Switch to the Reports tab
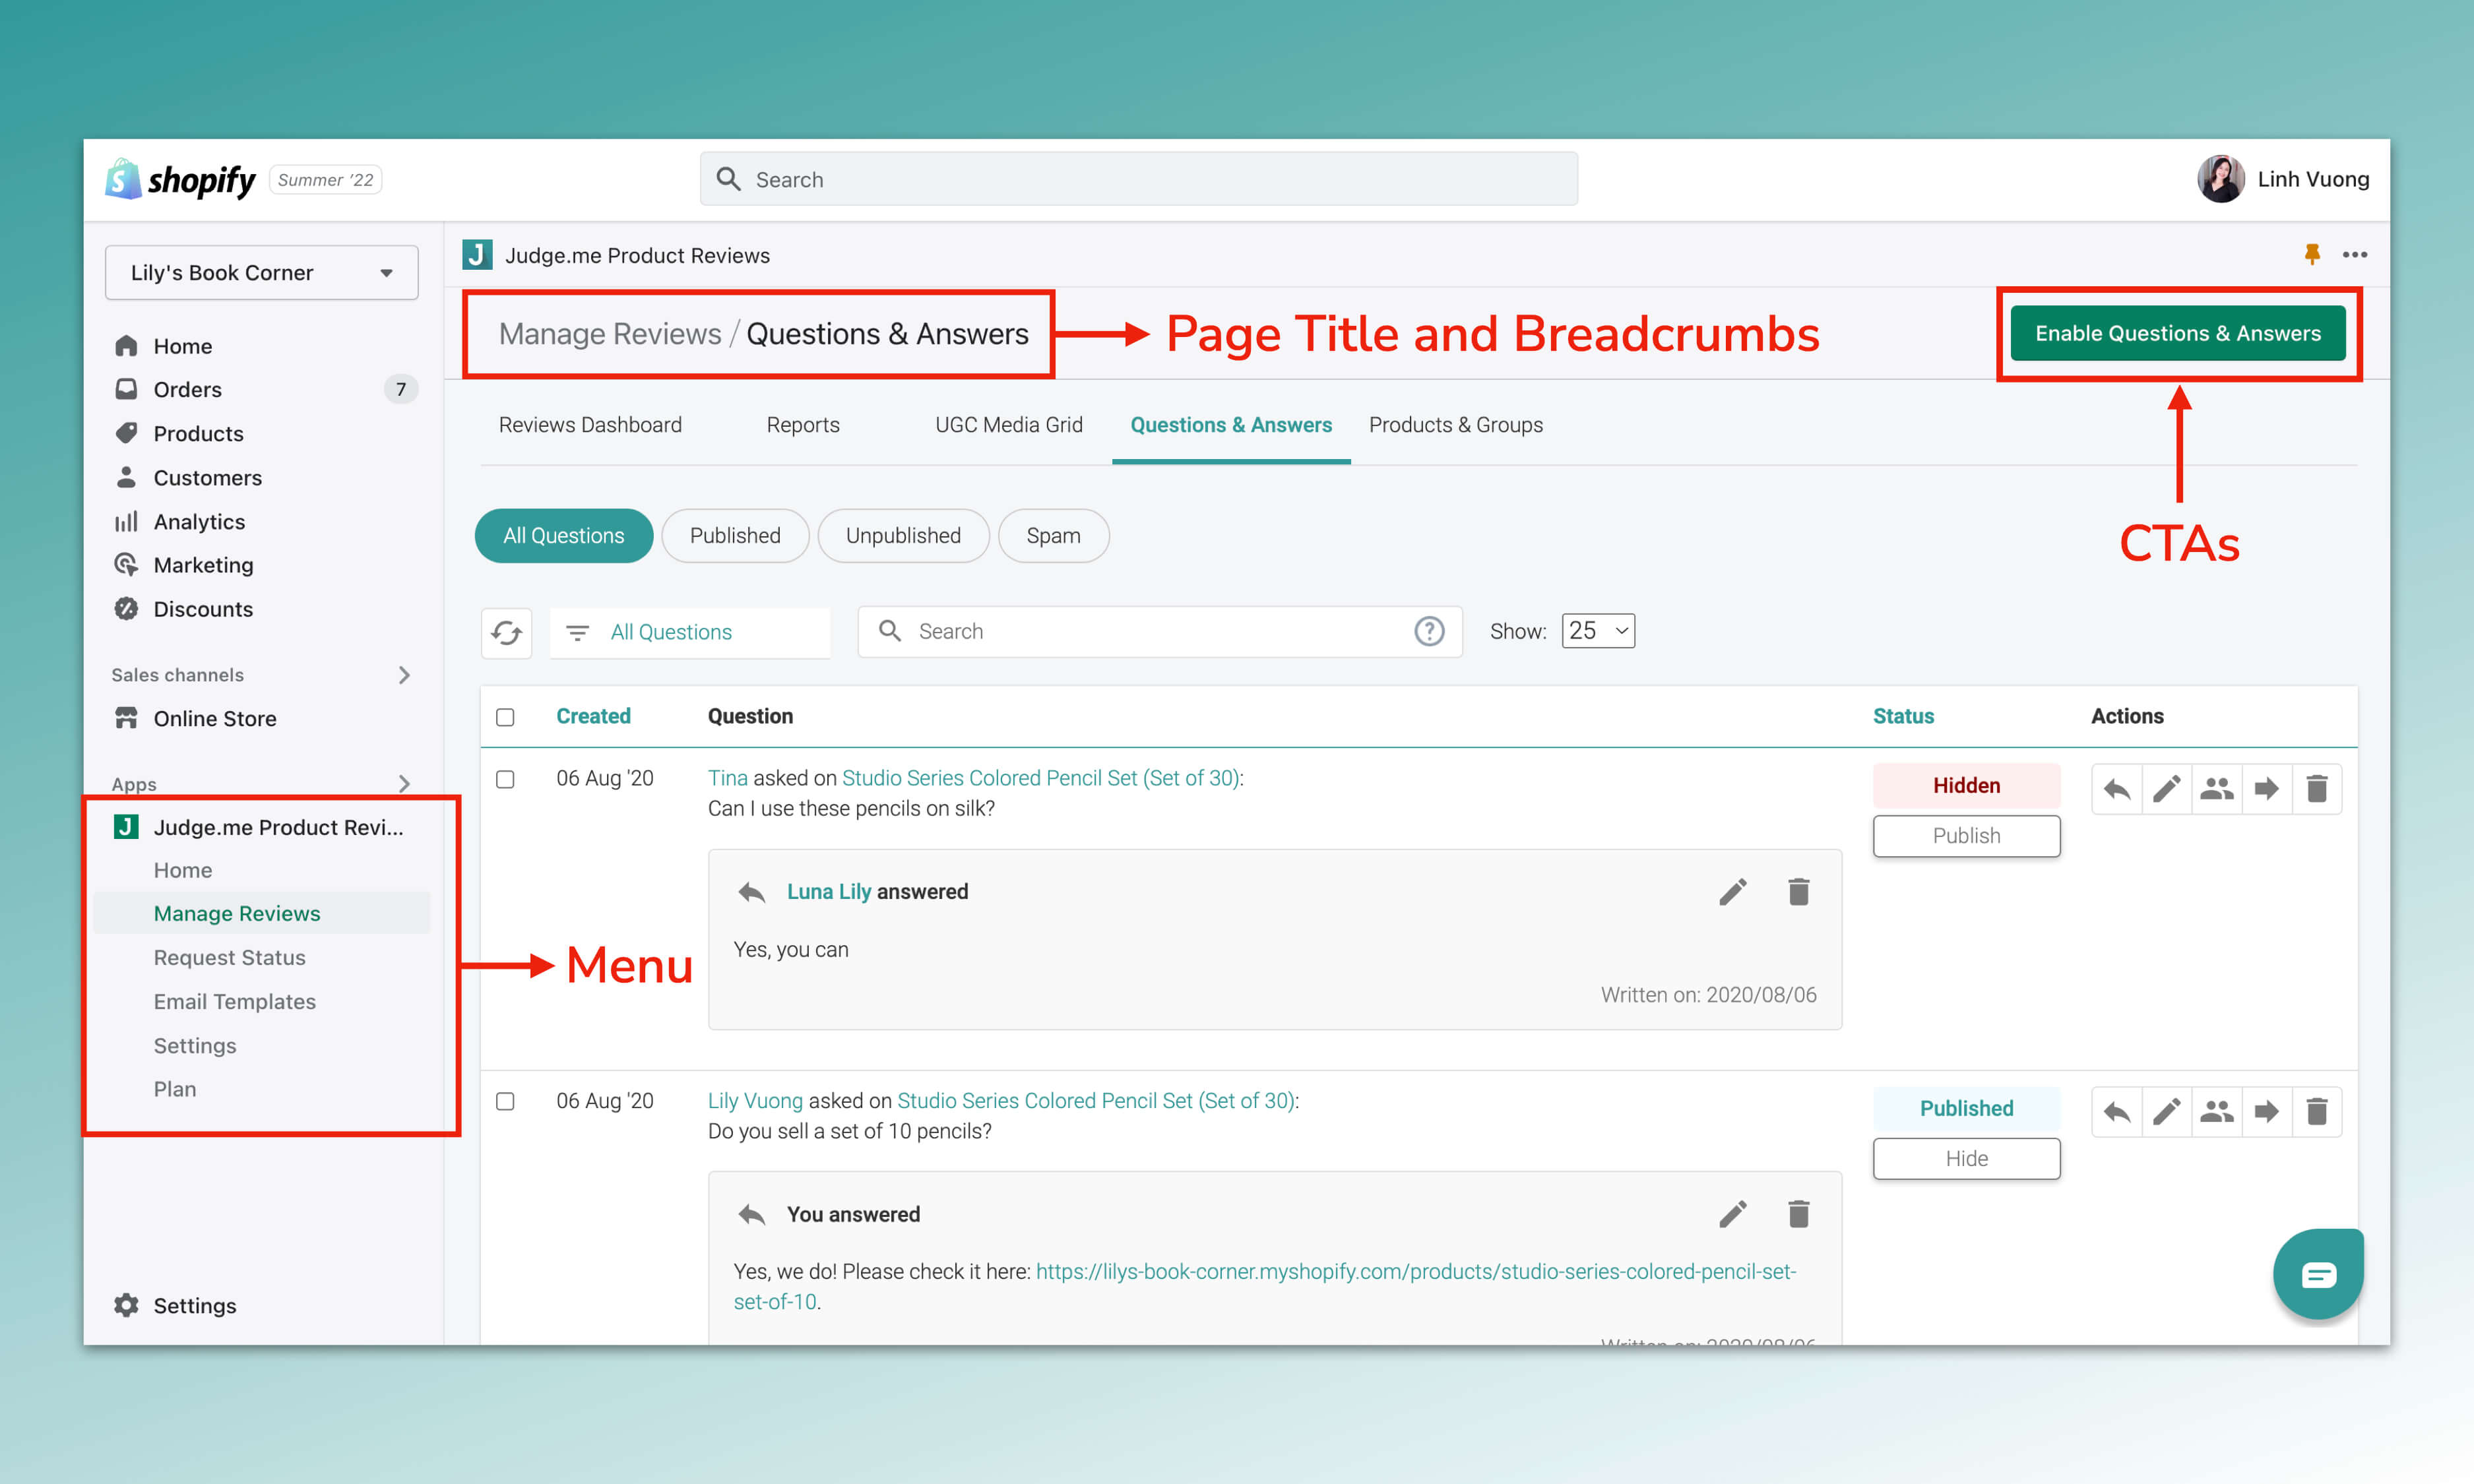 click(x=802, y=424)
